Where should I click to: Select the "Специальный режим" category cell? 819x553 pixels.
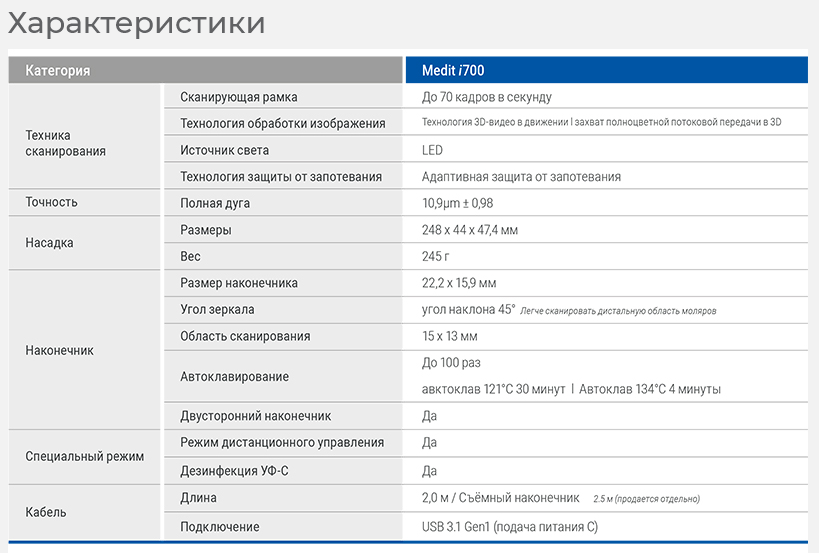[84, 456]
